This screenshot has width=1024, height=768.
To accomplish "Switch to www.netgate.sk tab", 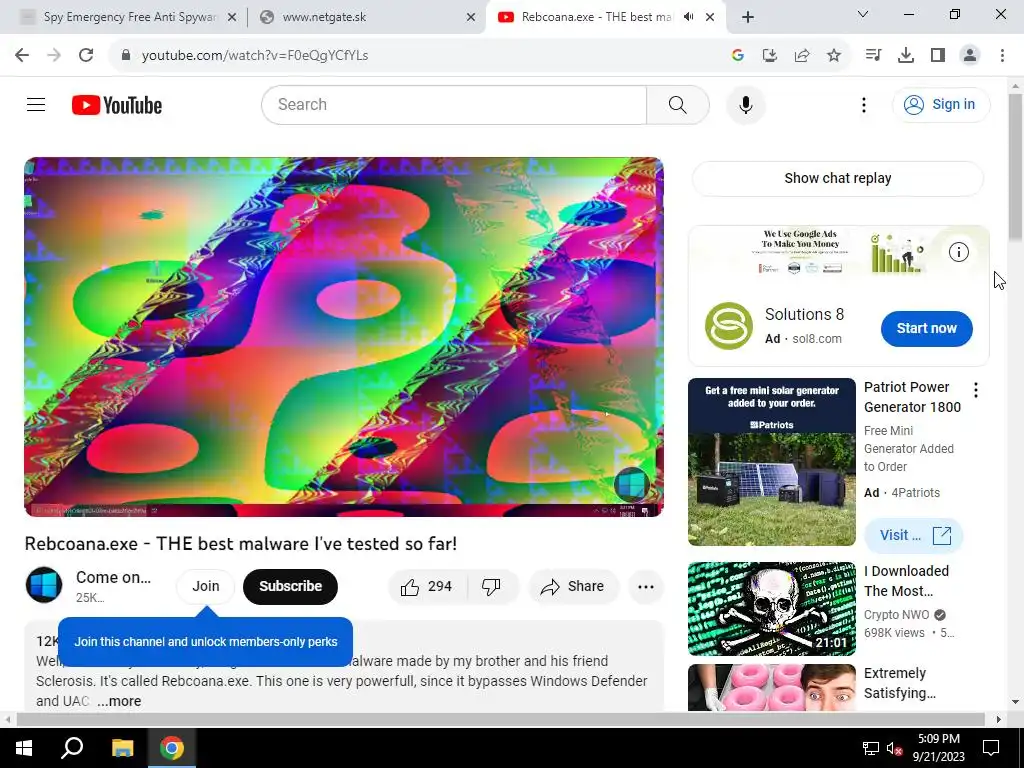I will 366,17.
